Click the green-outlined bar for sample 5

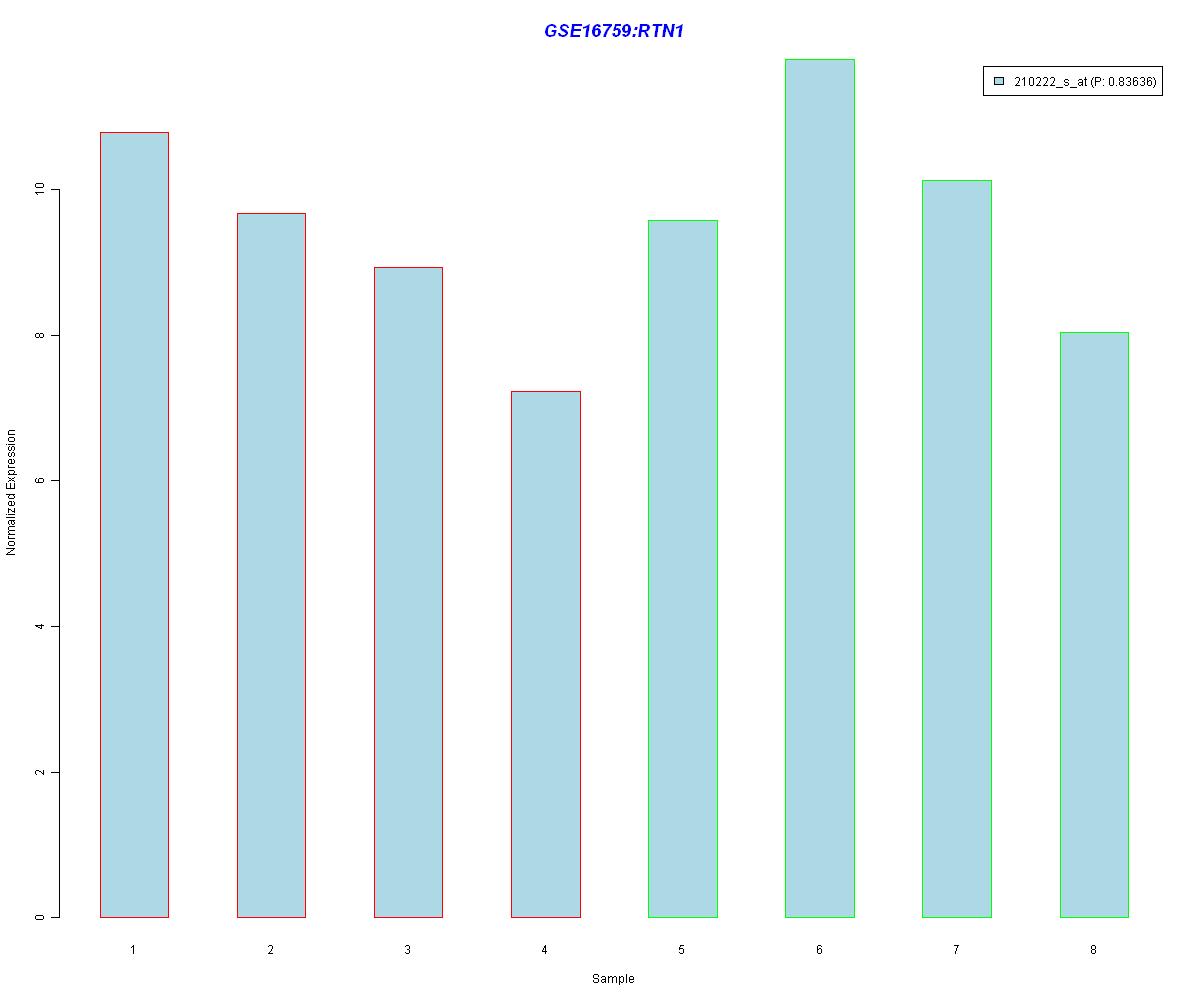coord(682,569)
